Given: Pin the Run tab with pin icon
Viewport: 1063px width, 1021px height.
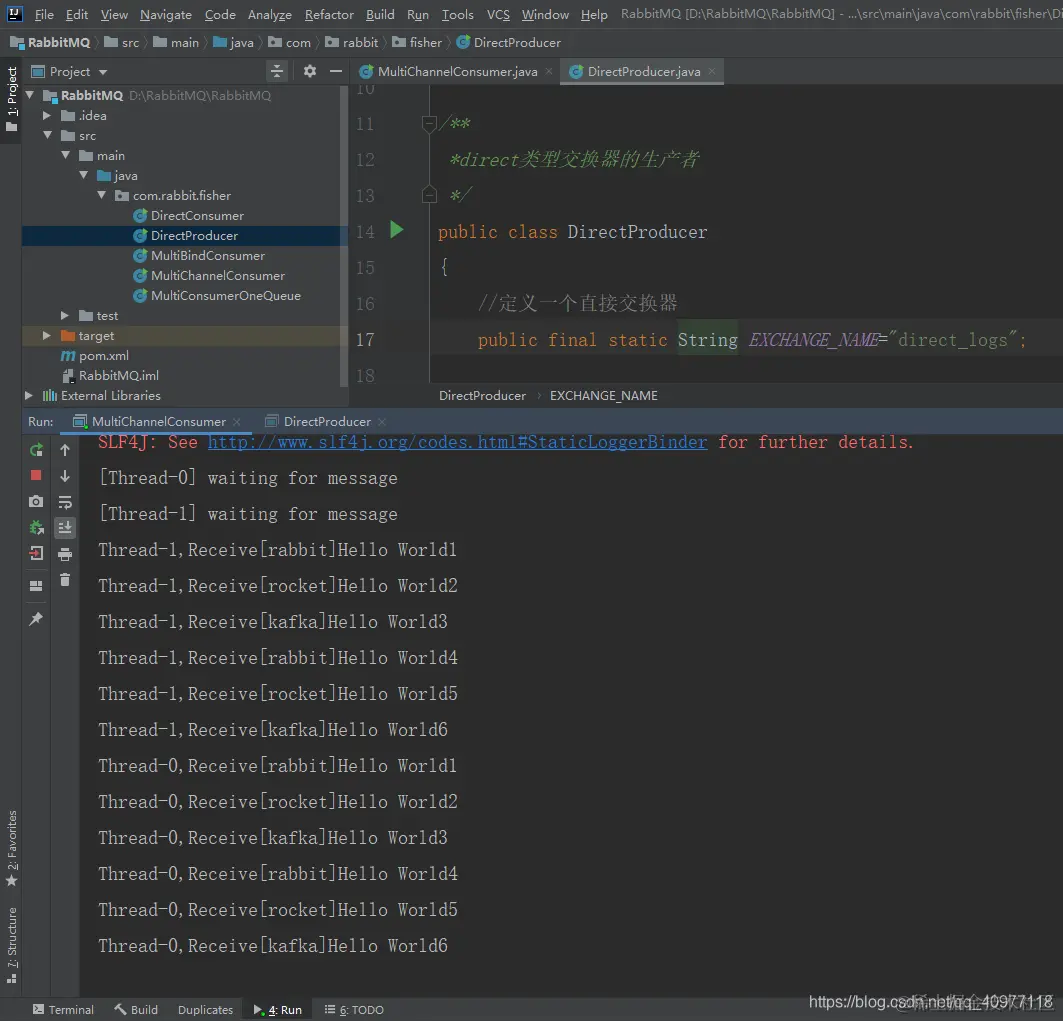Looking at the screenshot, I should pyautogui.click(x=37, y=620).
